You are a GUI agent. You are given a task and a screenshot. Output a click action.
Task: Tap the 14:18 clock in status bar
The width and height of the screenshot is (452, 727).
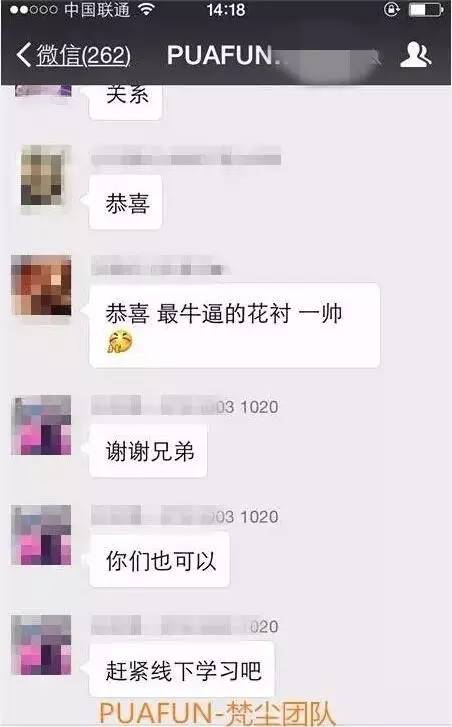(226, 10)
